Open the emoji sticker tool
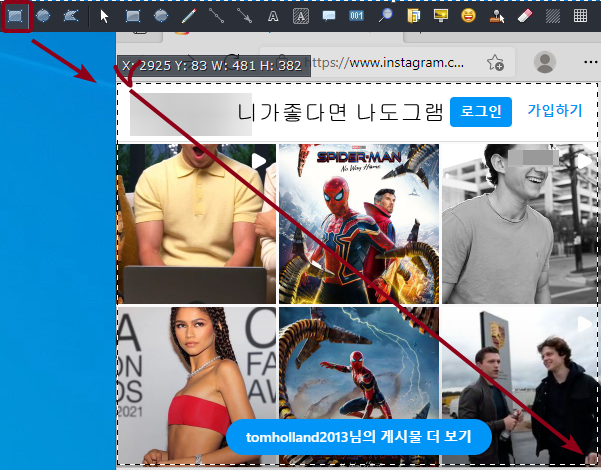Image resolution: width=601 pixels, height=470 pixels. (468, 16)
